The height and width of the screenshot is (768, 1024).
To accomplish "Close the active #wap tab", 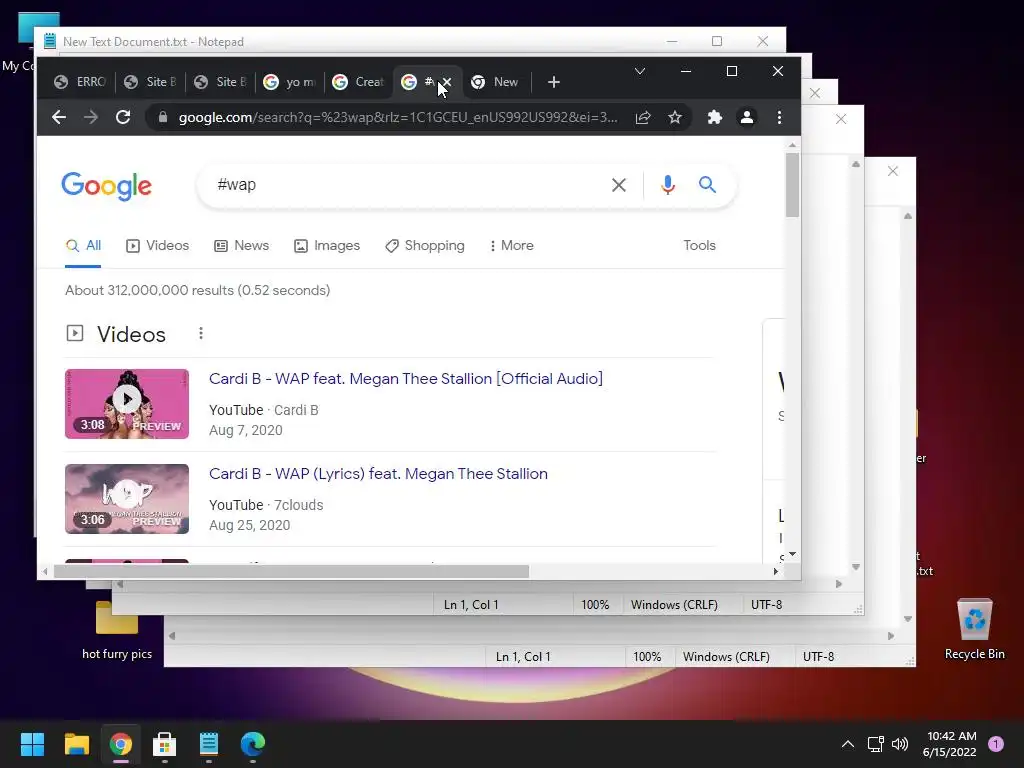I will pos(447,82).
